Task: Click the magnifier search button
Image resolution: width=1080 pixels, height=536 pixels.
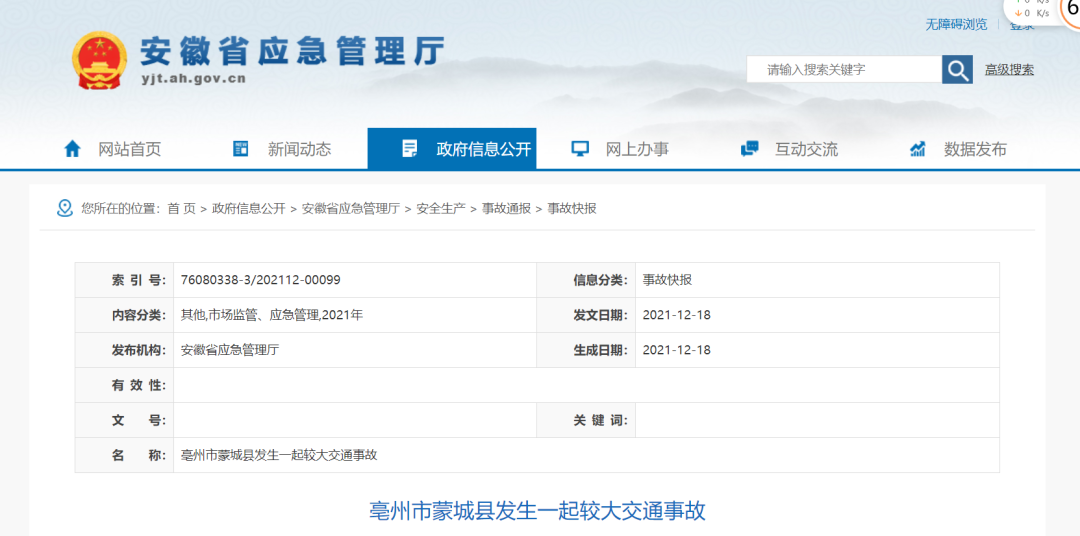Action: coord(957,70)
